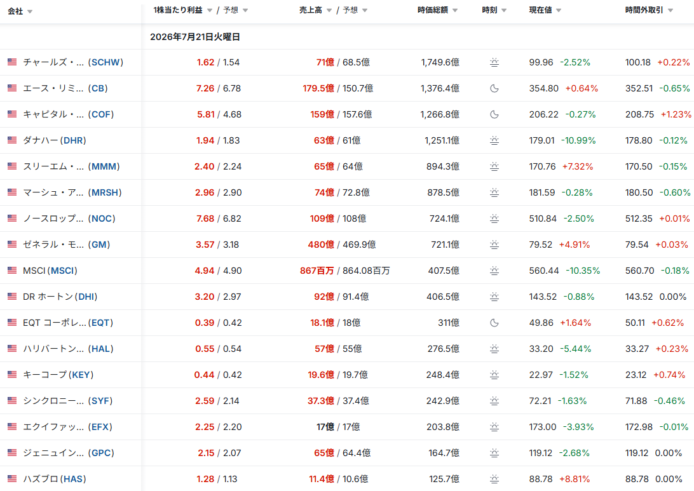Click the after-hours moon icon for COF
Image resolution: width=694 pixels, height=491 pixels.
[x=494, y=115]
